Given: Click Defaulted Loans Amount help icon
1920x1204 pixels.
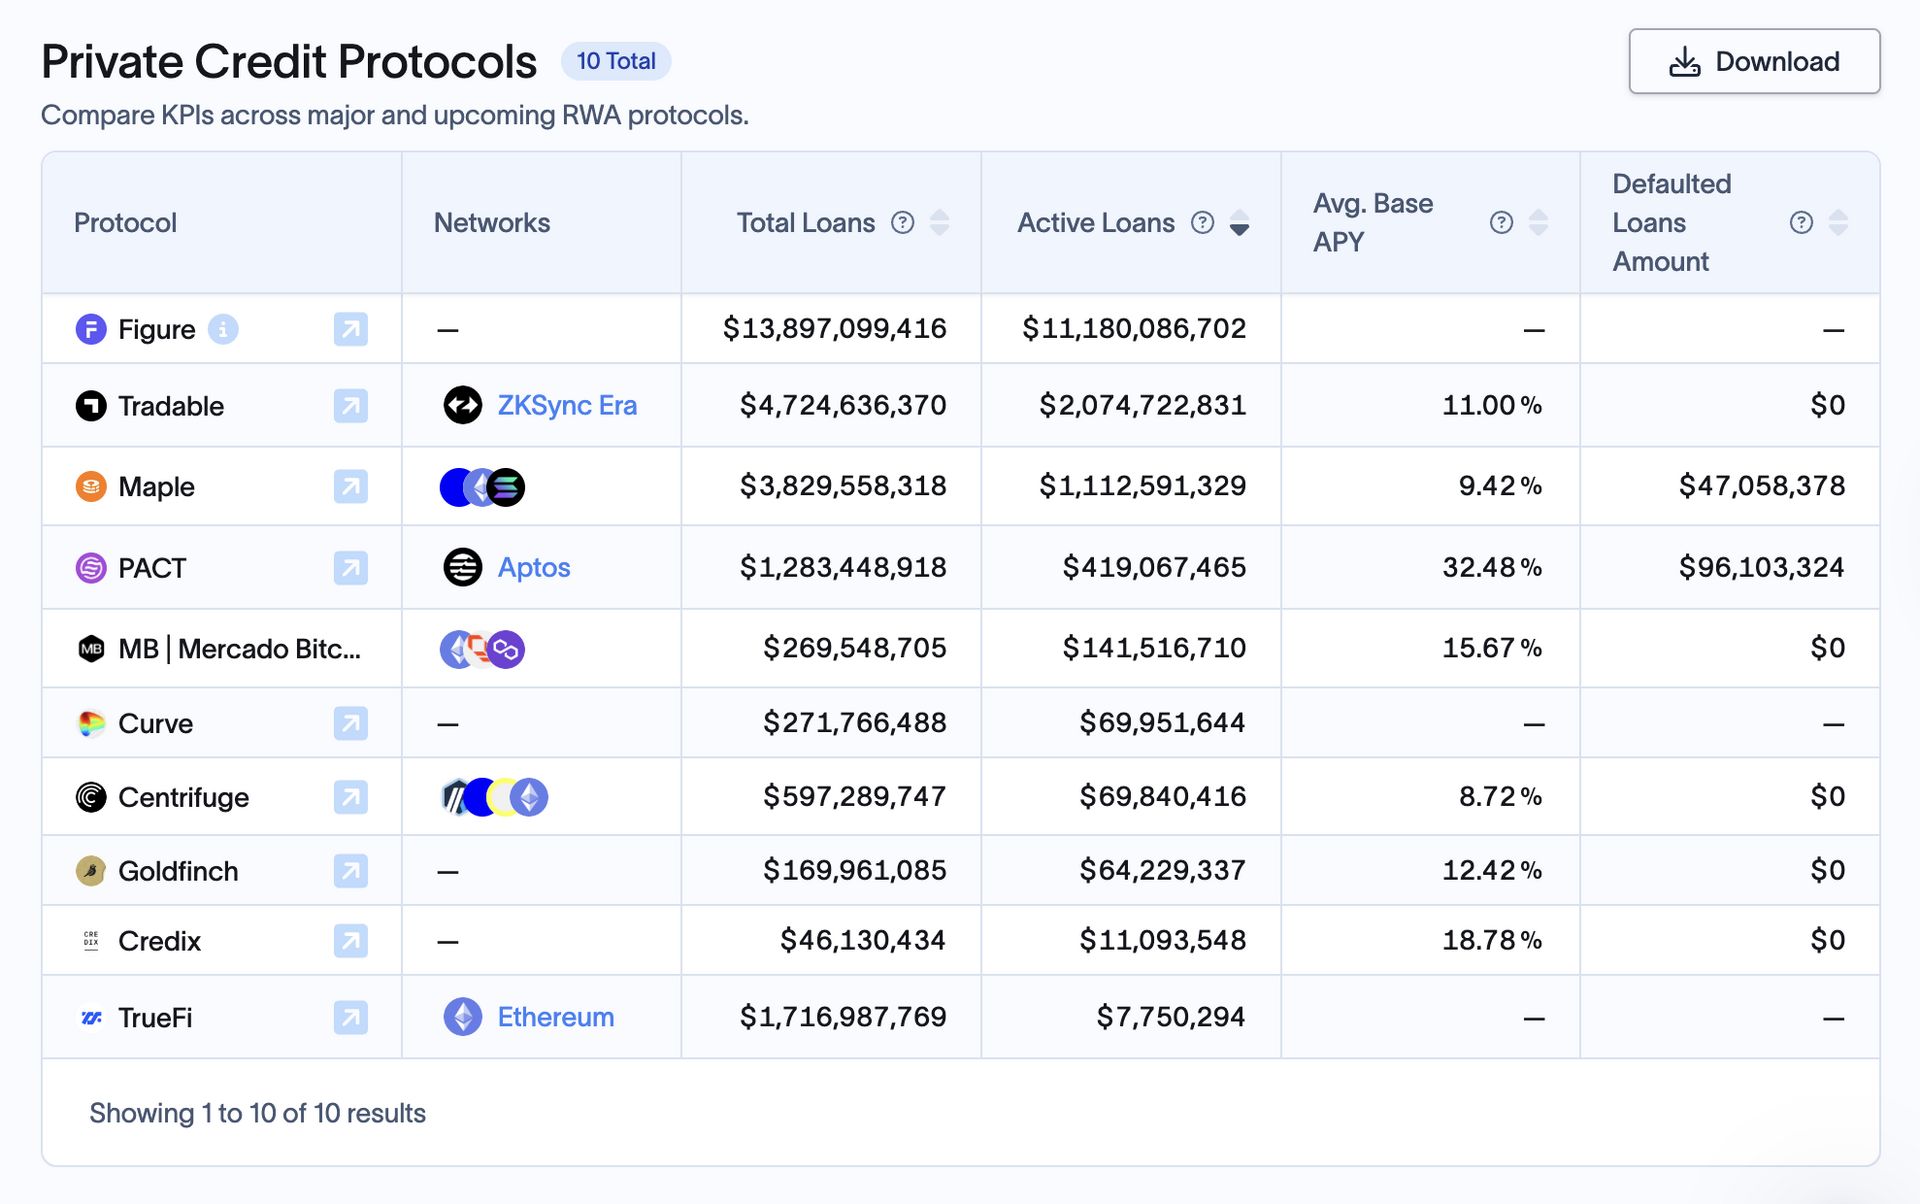Looking at the screenshot, I should pyautogui.click(x=1800, y=222).
